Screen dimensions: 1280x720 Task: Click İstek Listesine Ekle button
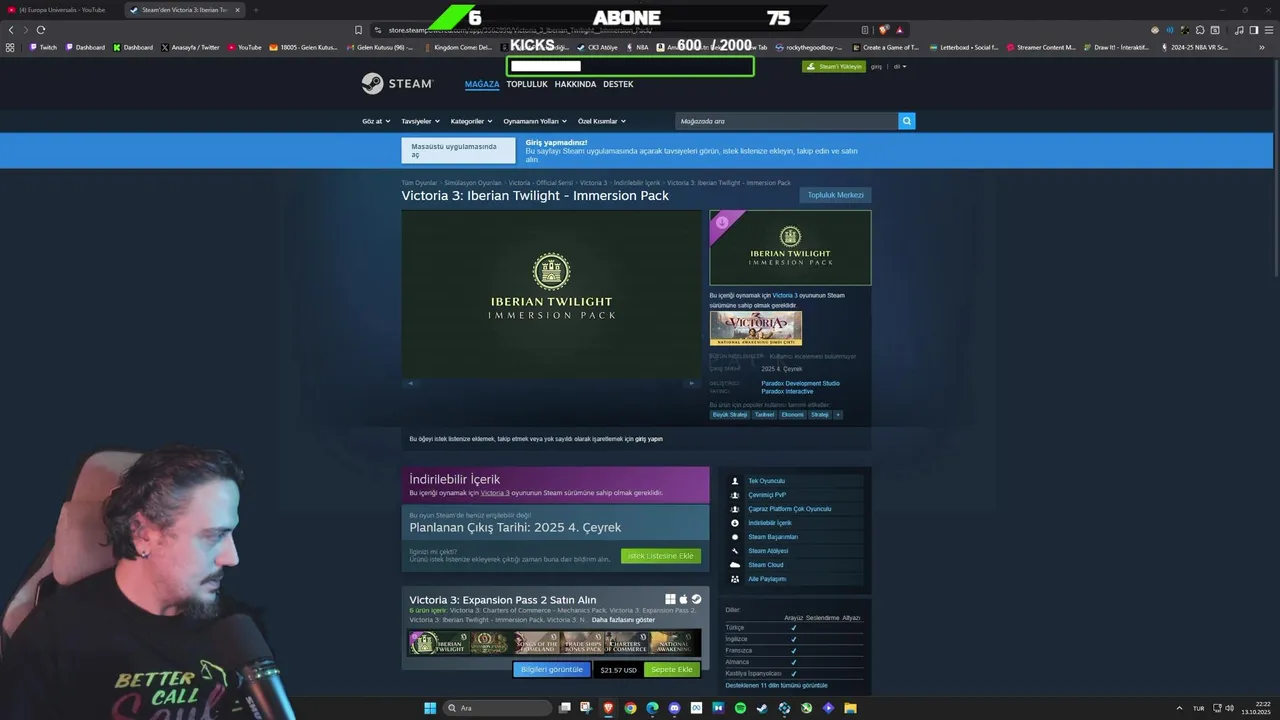click(x=660, y=556)
